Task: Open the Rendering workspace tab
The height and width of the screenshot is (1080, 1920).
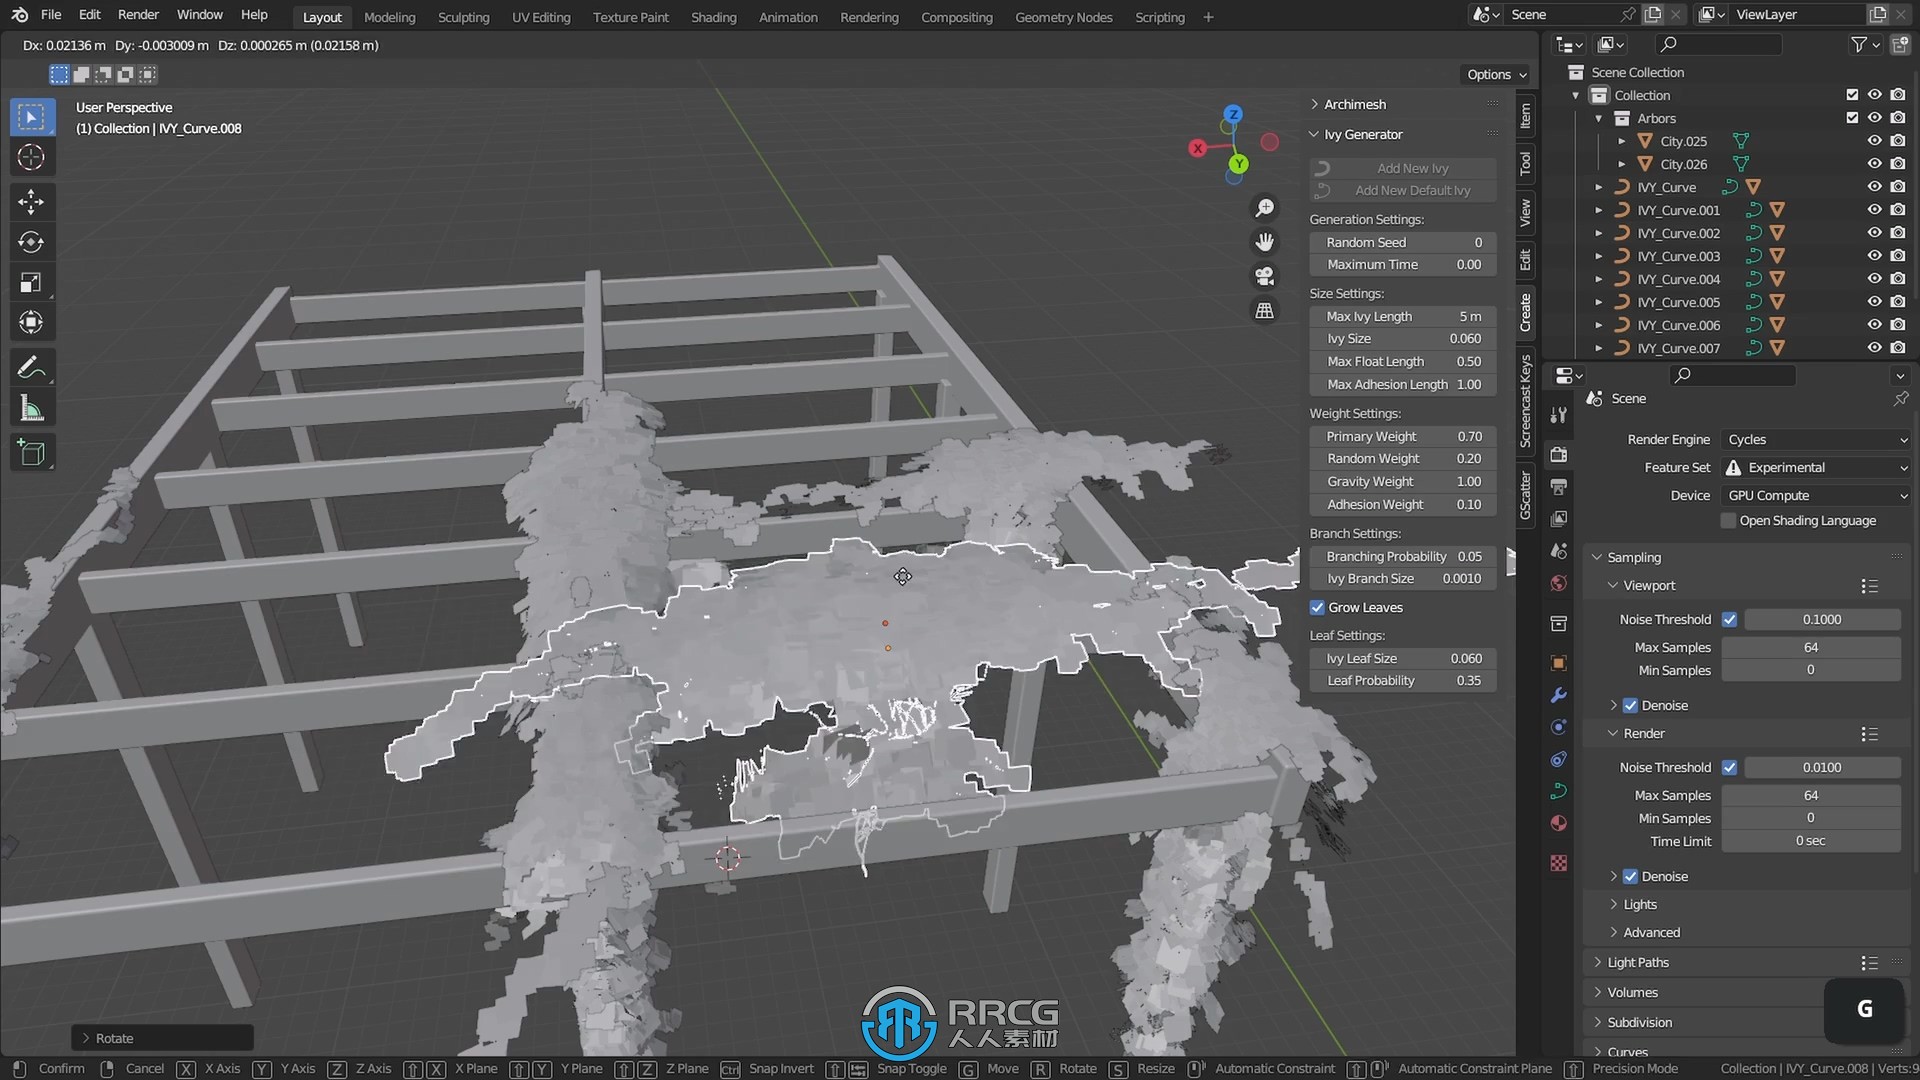Action: point(869,16)
